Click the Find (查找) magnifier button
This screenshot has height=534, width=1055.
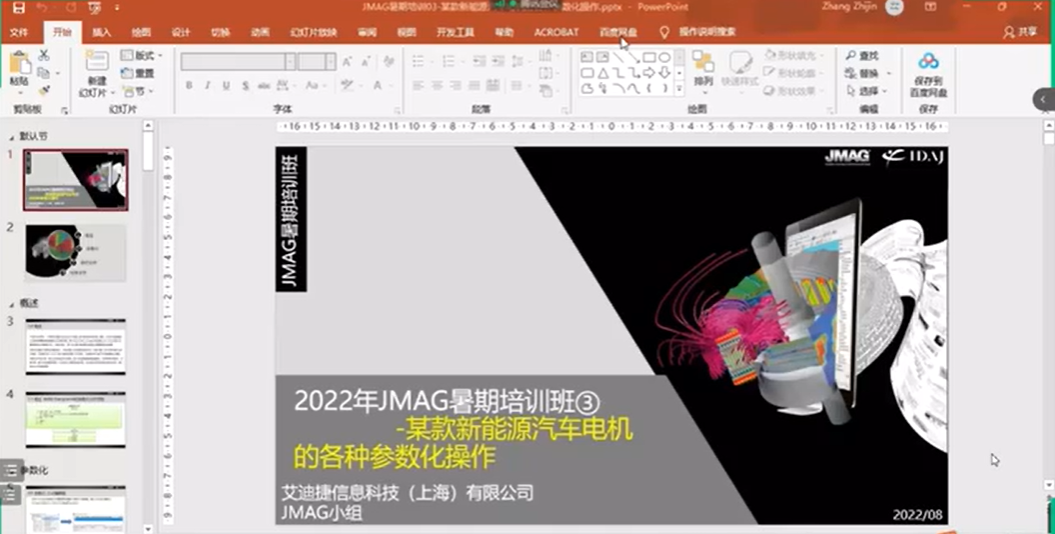[862, 56]
